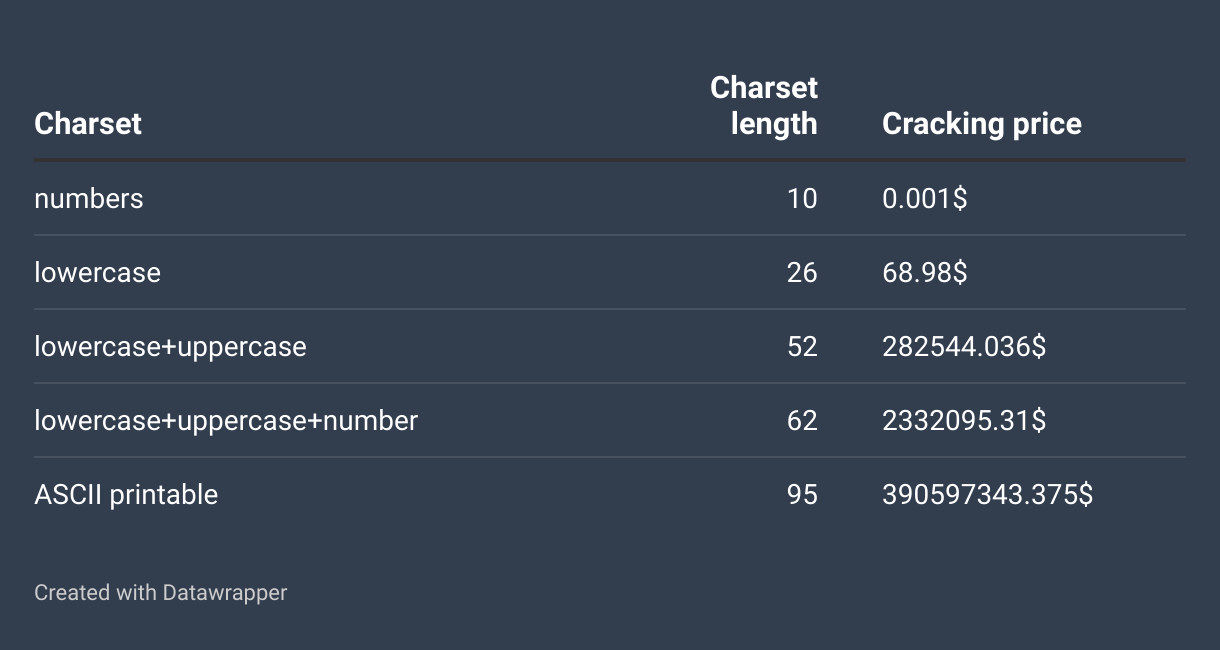Select the ASCII printable charset cell
Screen dimensions: 1220x650
(126, 495)
